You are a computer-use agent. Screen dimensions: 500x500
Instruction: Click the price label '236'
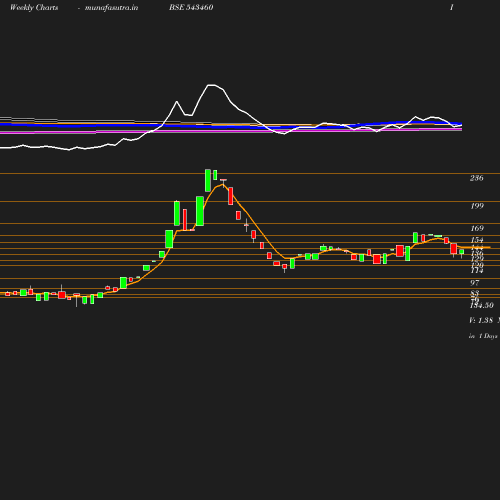(x=477, y=178)
